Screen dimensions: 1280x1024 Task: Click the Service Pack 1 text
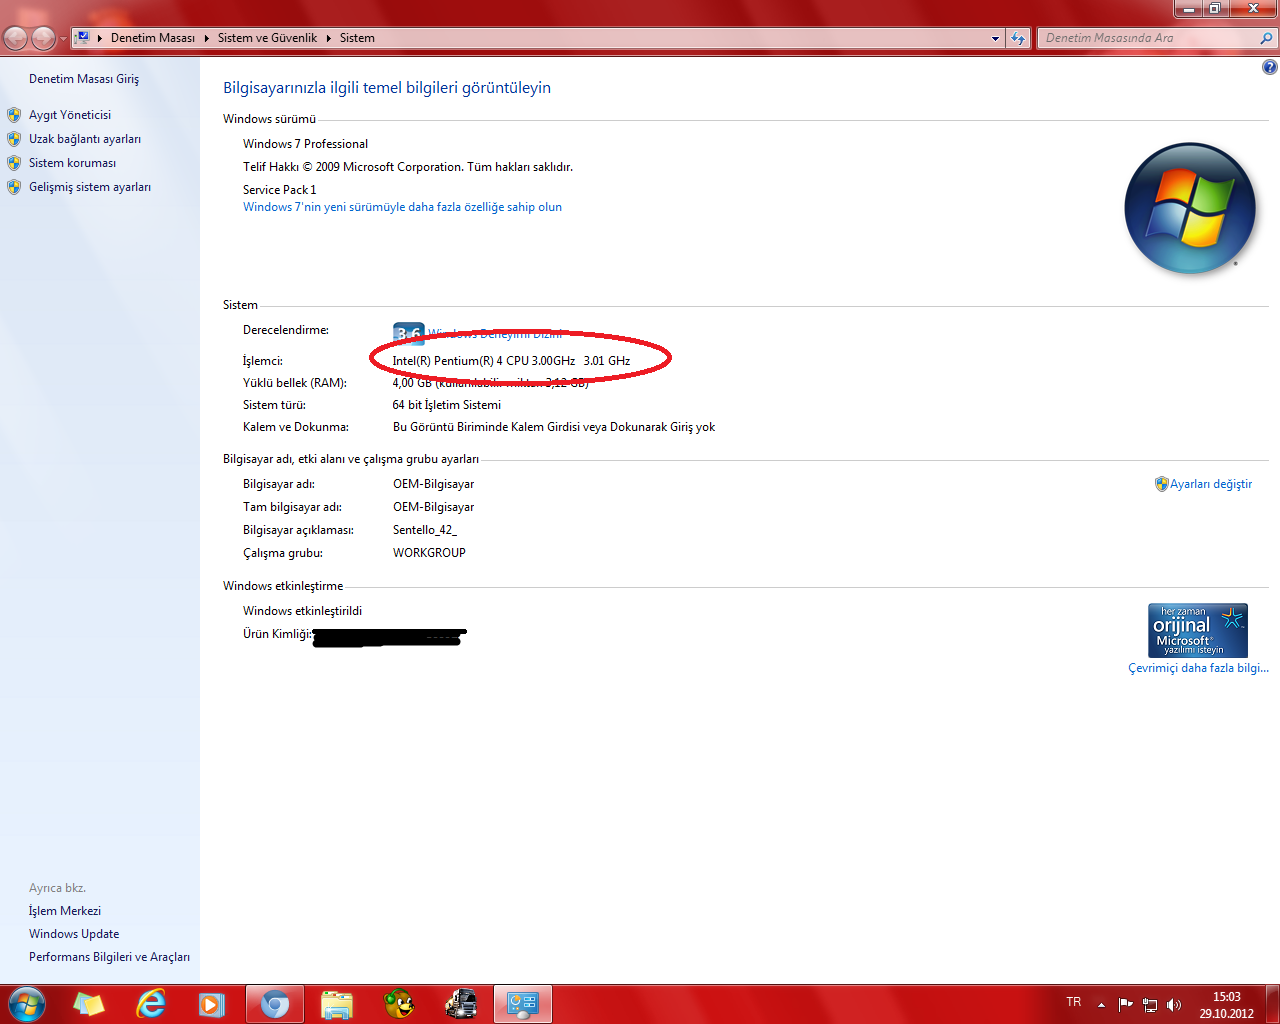click(279, 190)
